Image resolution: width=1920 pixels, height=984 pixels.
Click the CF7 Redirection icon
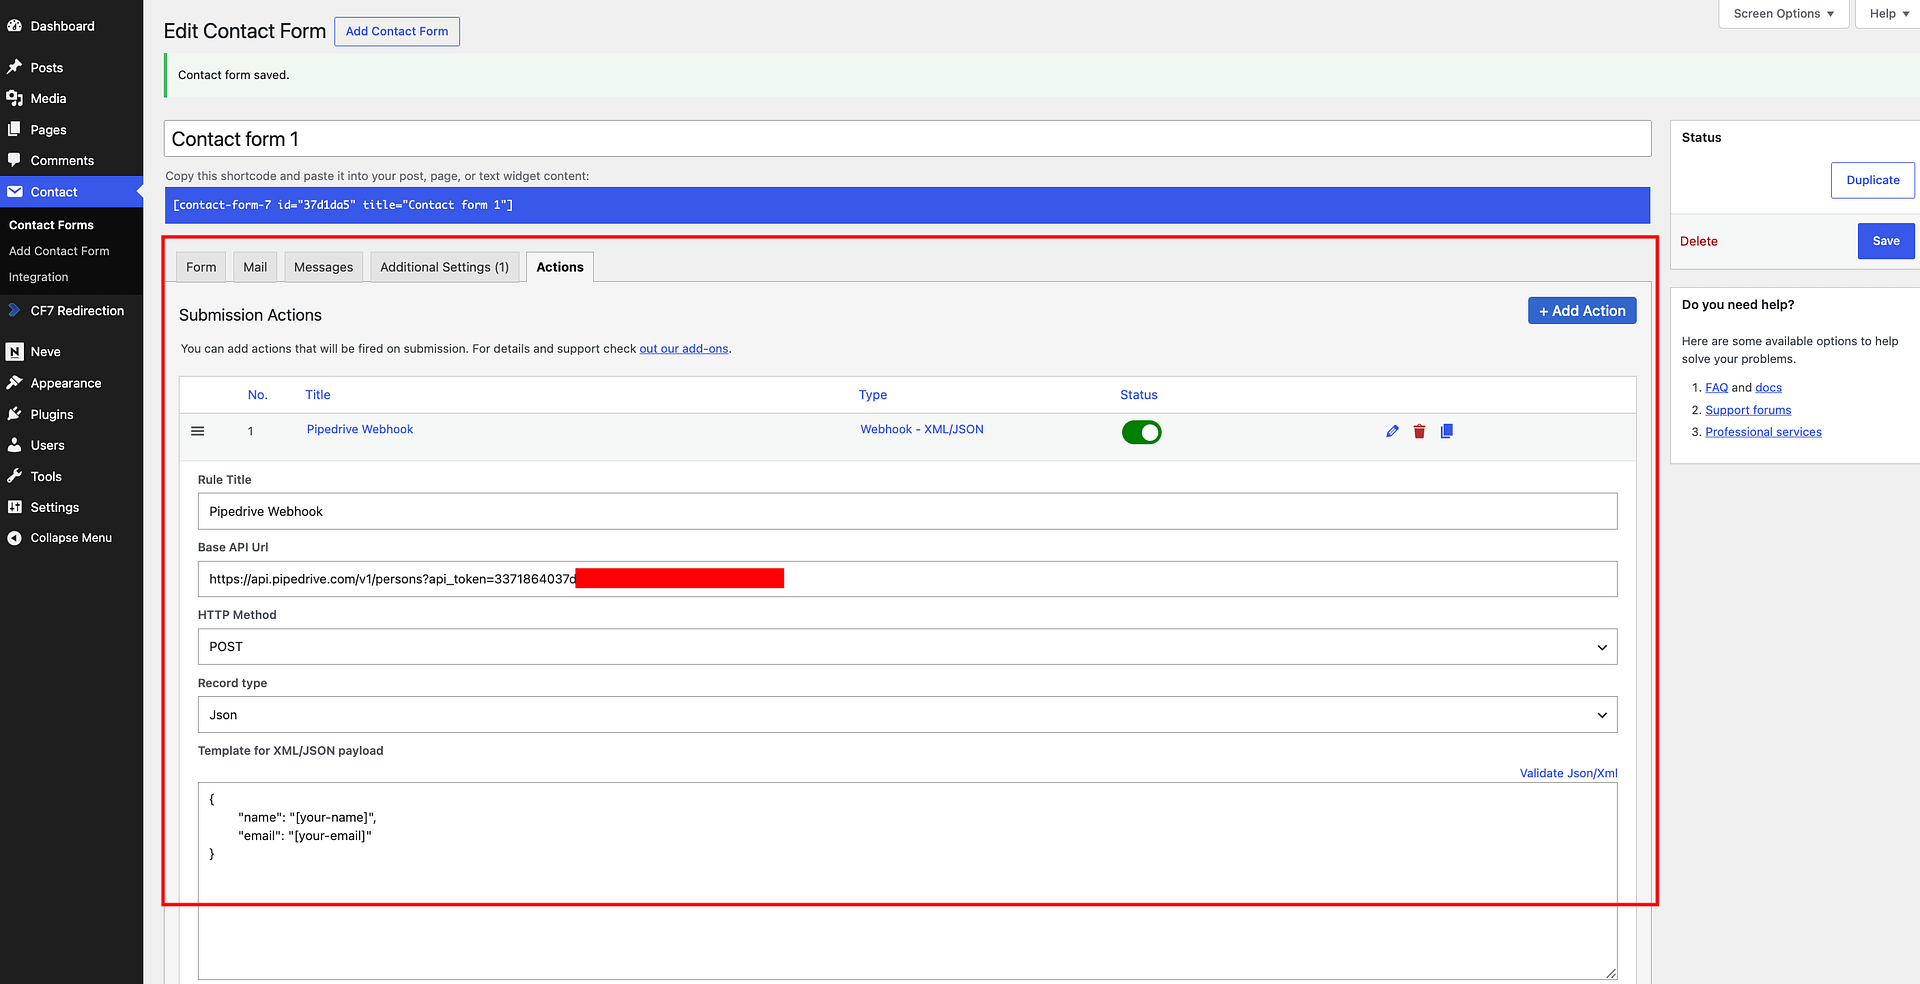(15, 310)
